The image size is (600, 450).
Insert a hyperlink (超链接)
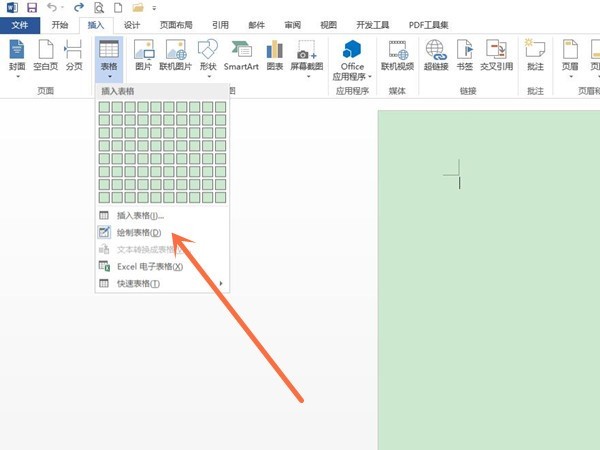tap(436, 55)
